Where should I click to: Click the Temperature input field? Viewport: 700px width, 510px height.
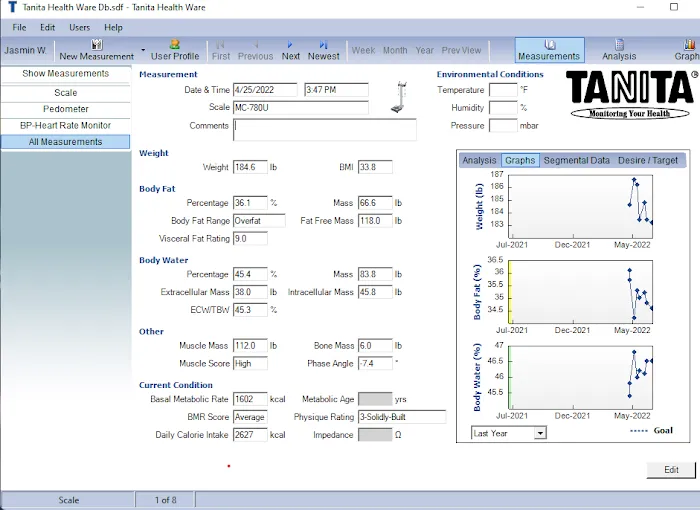point(502,90)
